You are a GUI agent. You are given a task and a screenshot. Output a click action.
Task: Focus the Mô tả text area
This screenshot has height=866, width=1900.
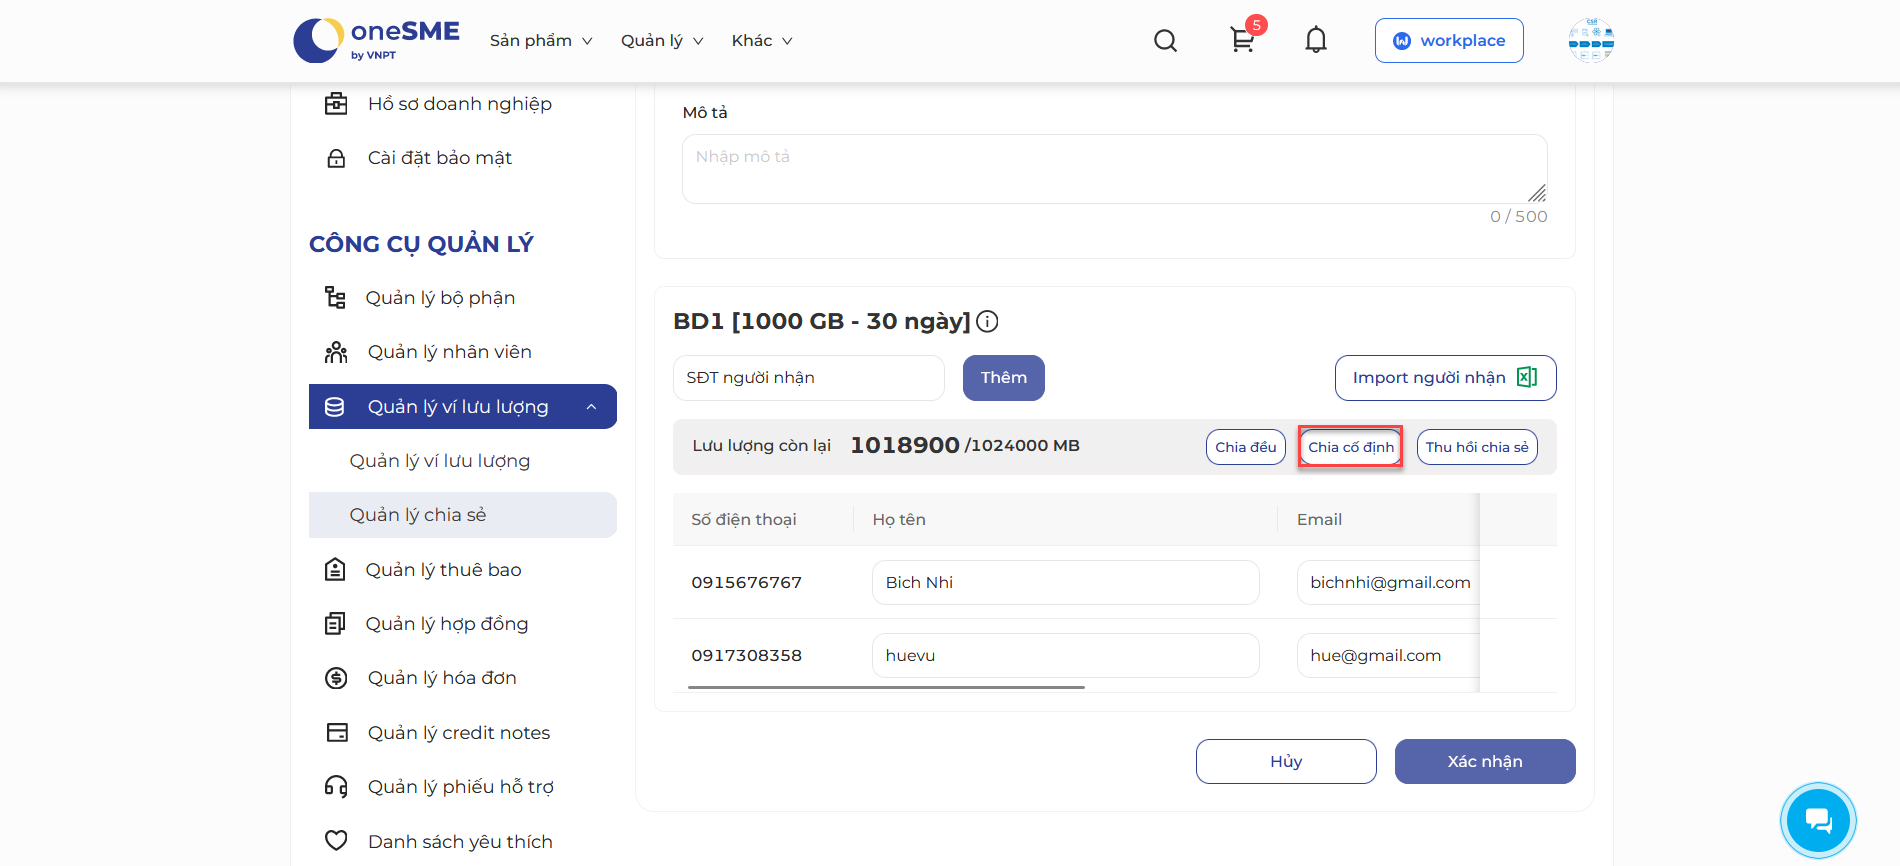click(1114, 169)
